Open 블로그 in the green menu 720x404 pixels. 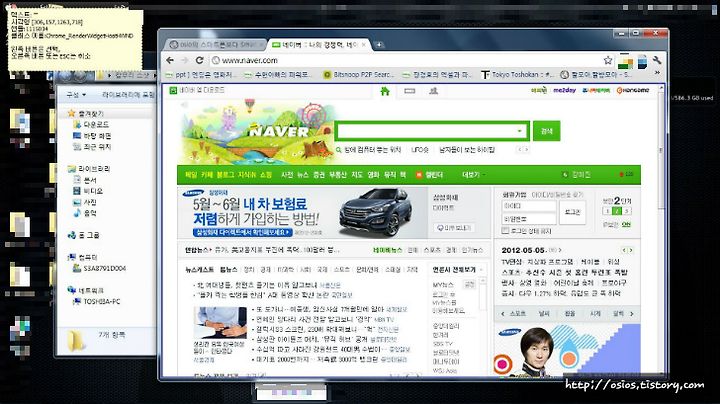(x=225, y=175)
